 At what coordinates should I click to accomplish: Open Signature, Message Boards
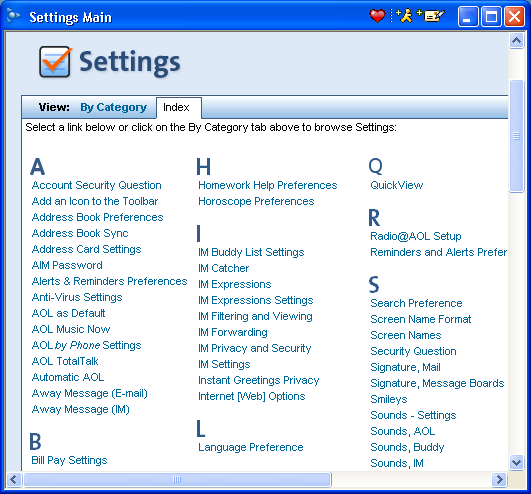[437, 383]
